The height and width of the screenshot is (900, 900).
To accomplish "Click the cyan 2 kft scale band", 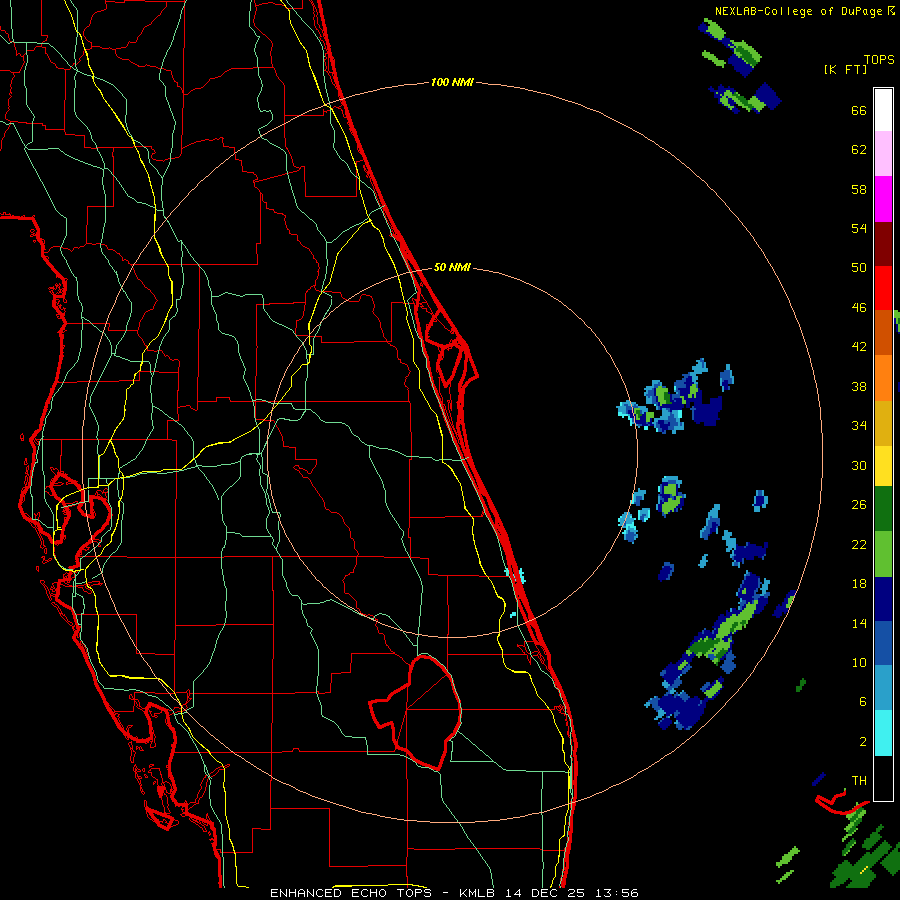I will [x=883, y=733].
